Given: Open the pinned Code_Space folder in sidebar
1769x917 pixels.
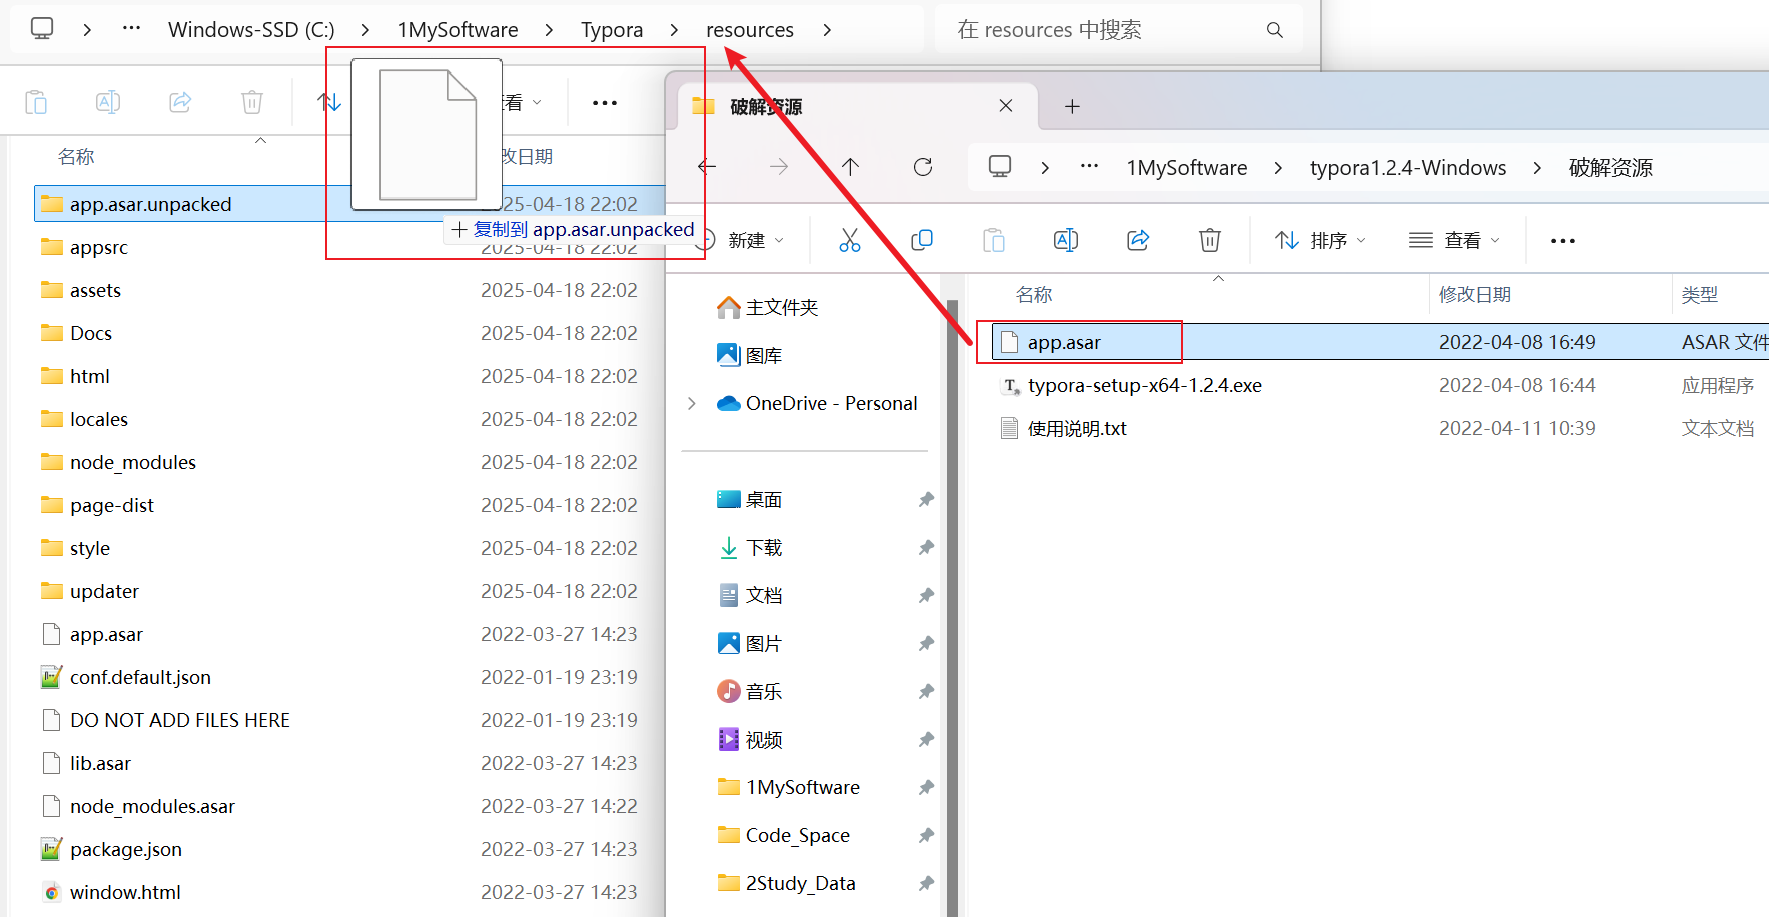Looking at the screenshot, I should [x=784, y=835].
